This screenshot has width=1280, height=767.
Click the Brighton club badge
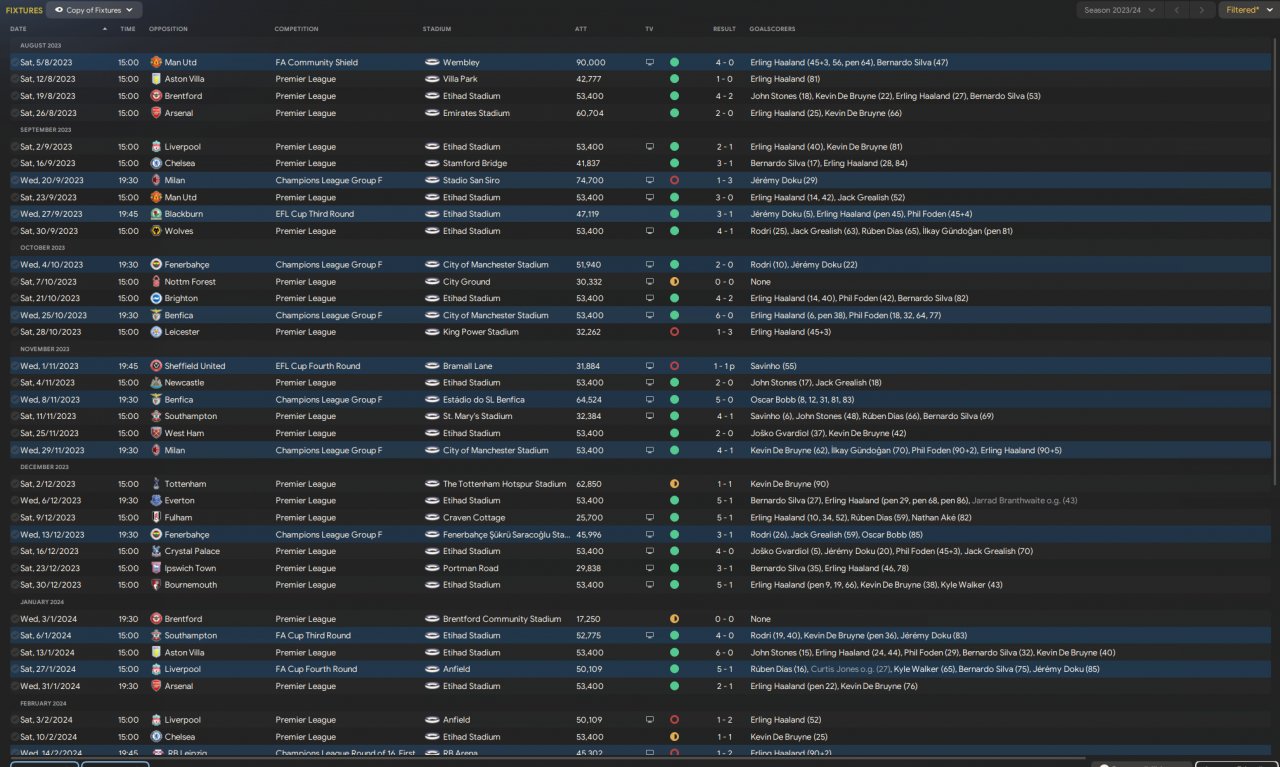(156, 298)
